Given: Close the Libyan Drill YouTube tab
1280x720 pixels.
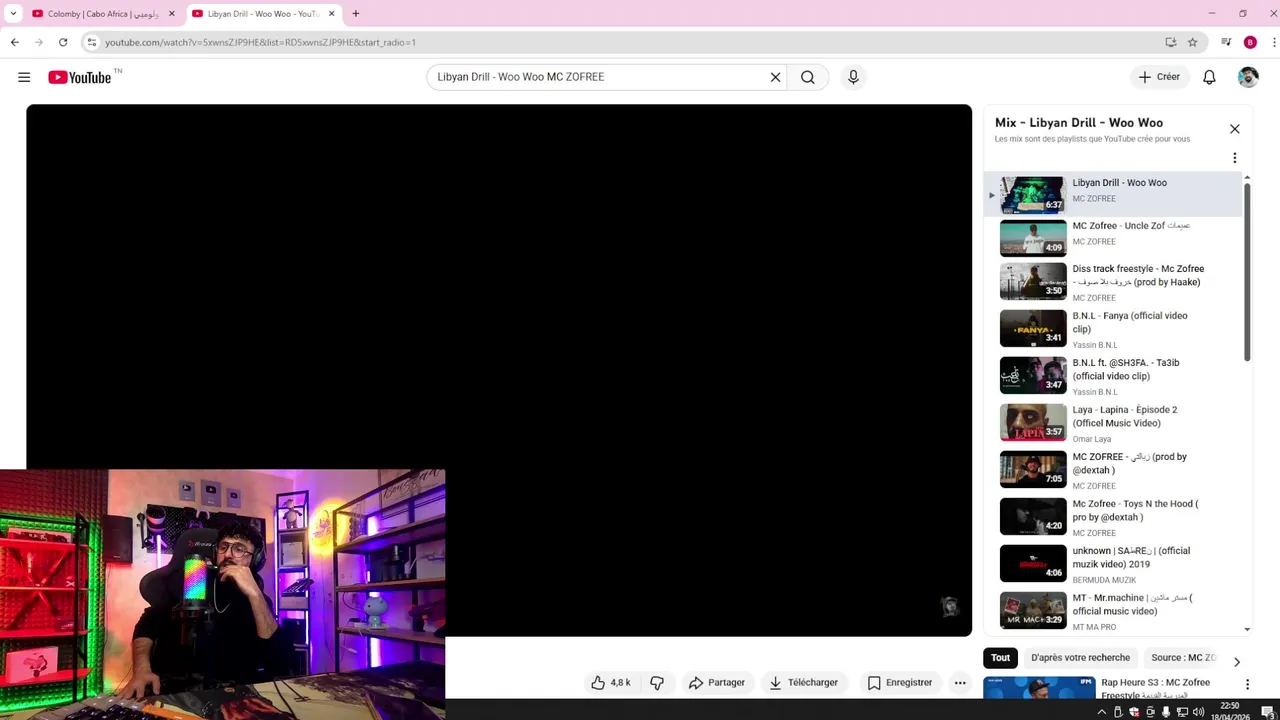Looking at the screenshot, I should (x=332, y=14).
